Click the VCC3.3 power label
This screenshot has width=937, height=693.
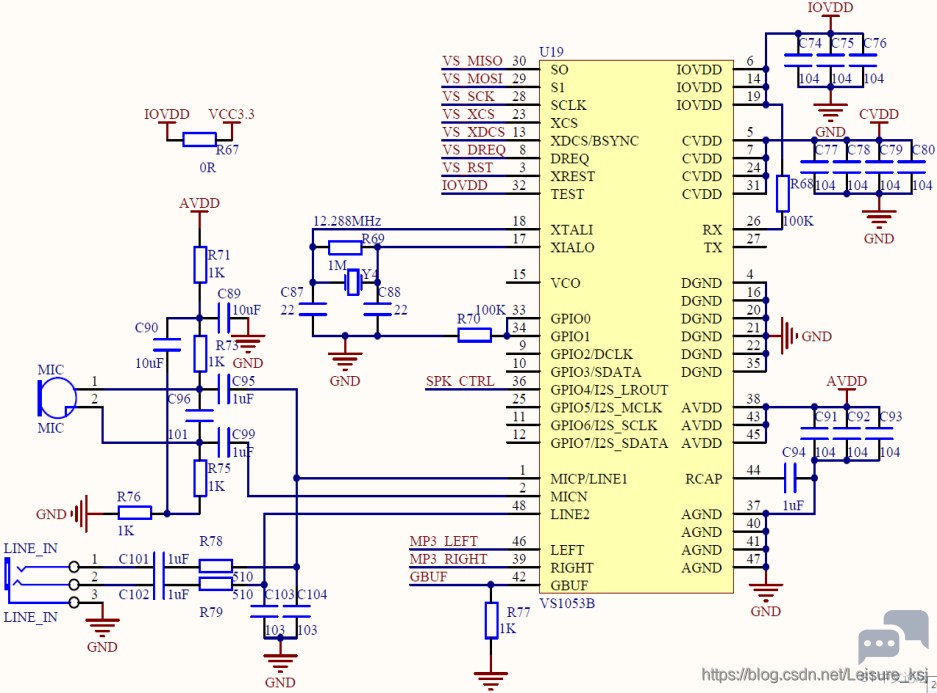click(x=231, y=114)
